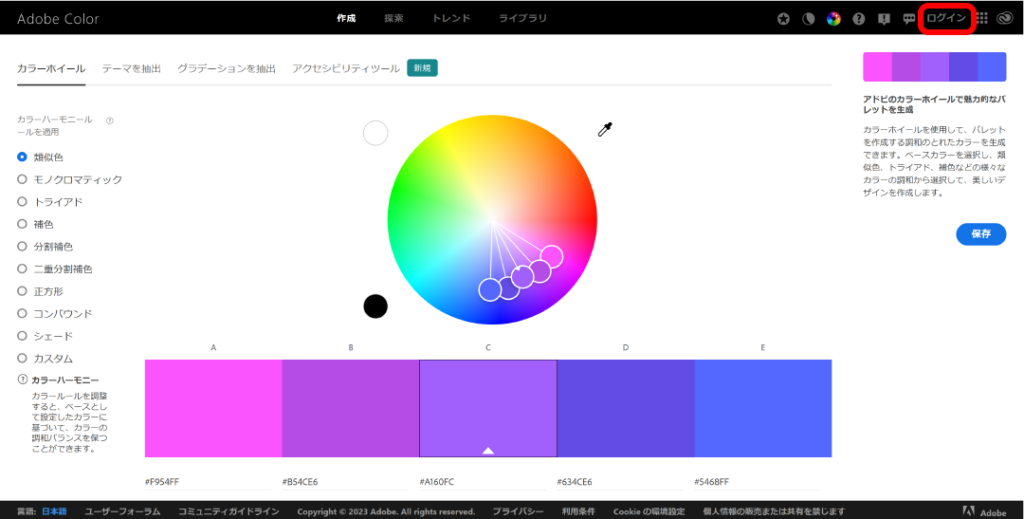
Task: Open the トレンド menu in top navigation
Action: [451, 19]
